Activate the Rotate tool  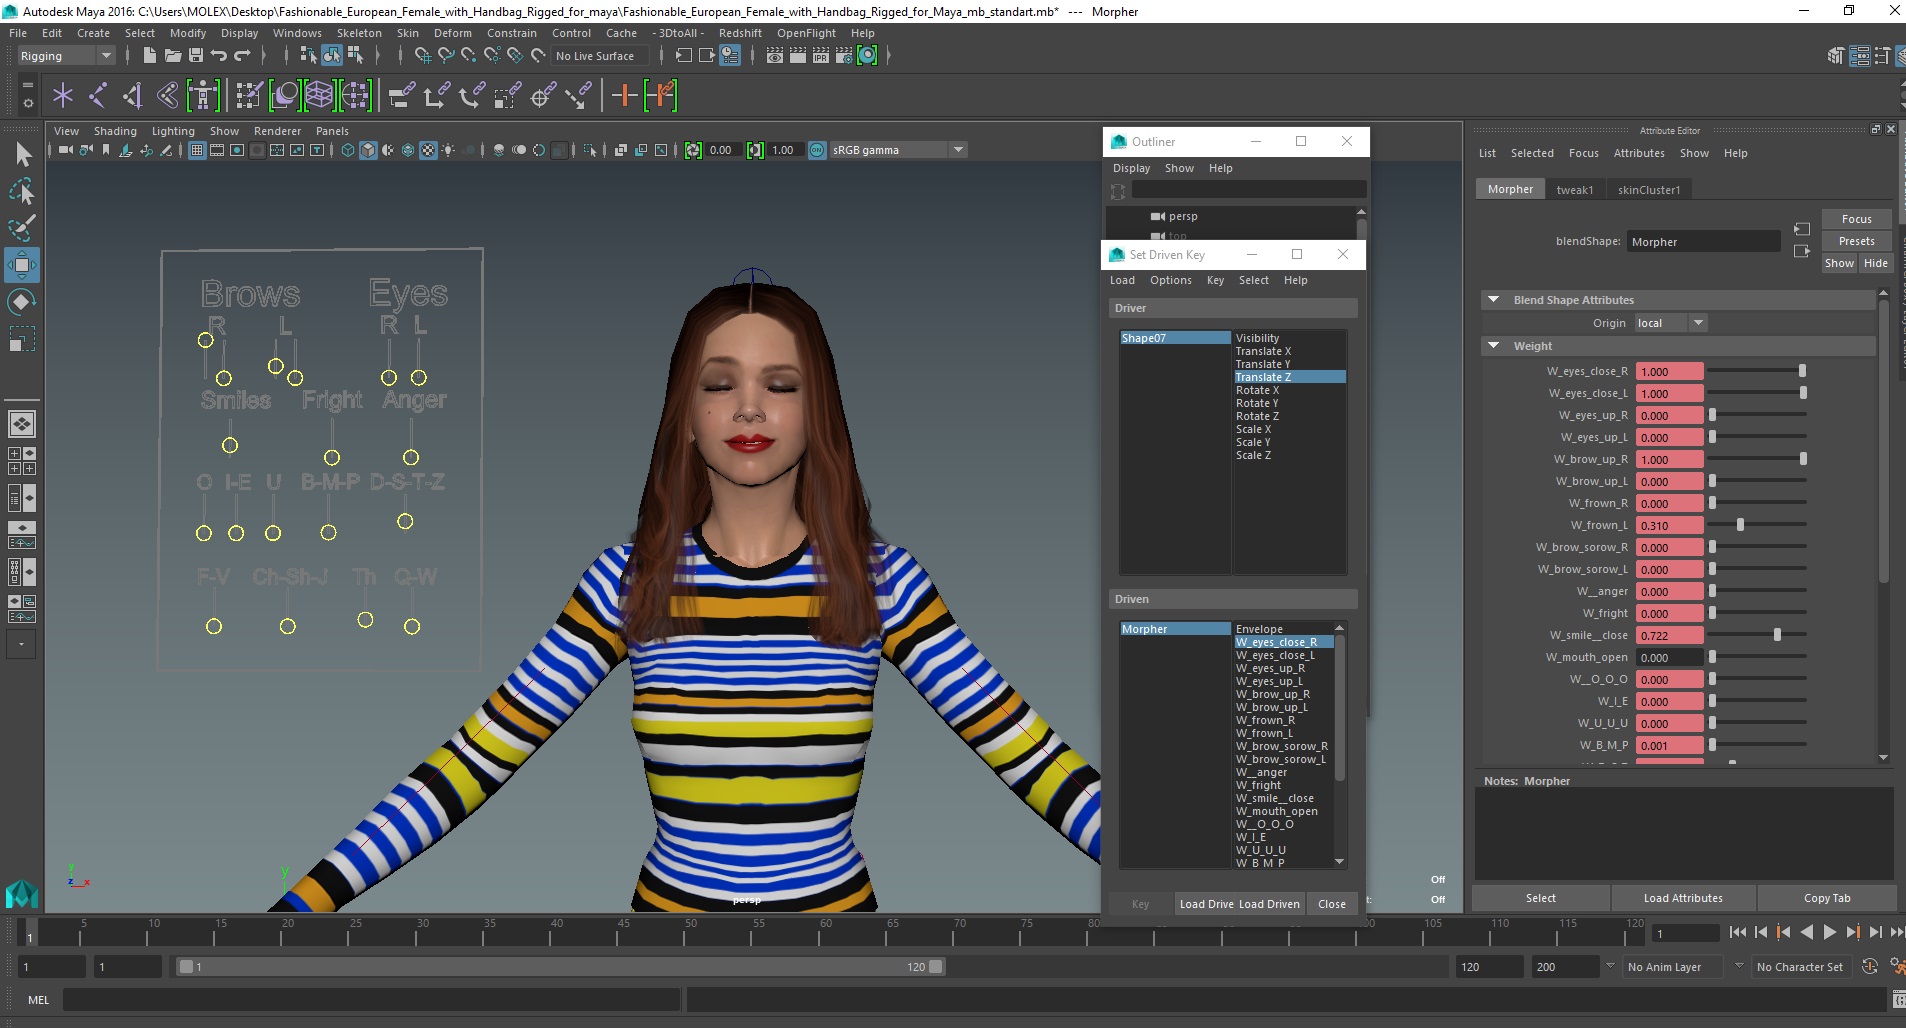coord(22,302)
